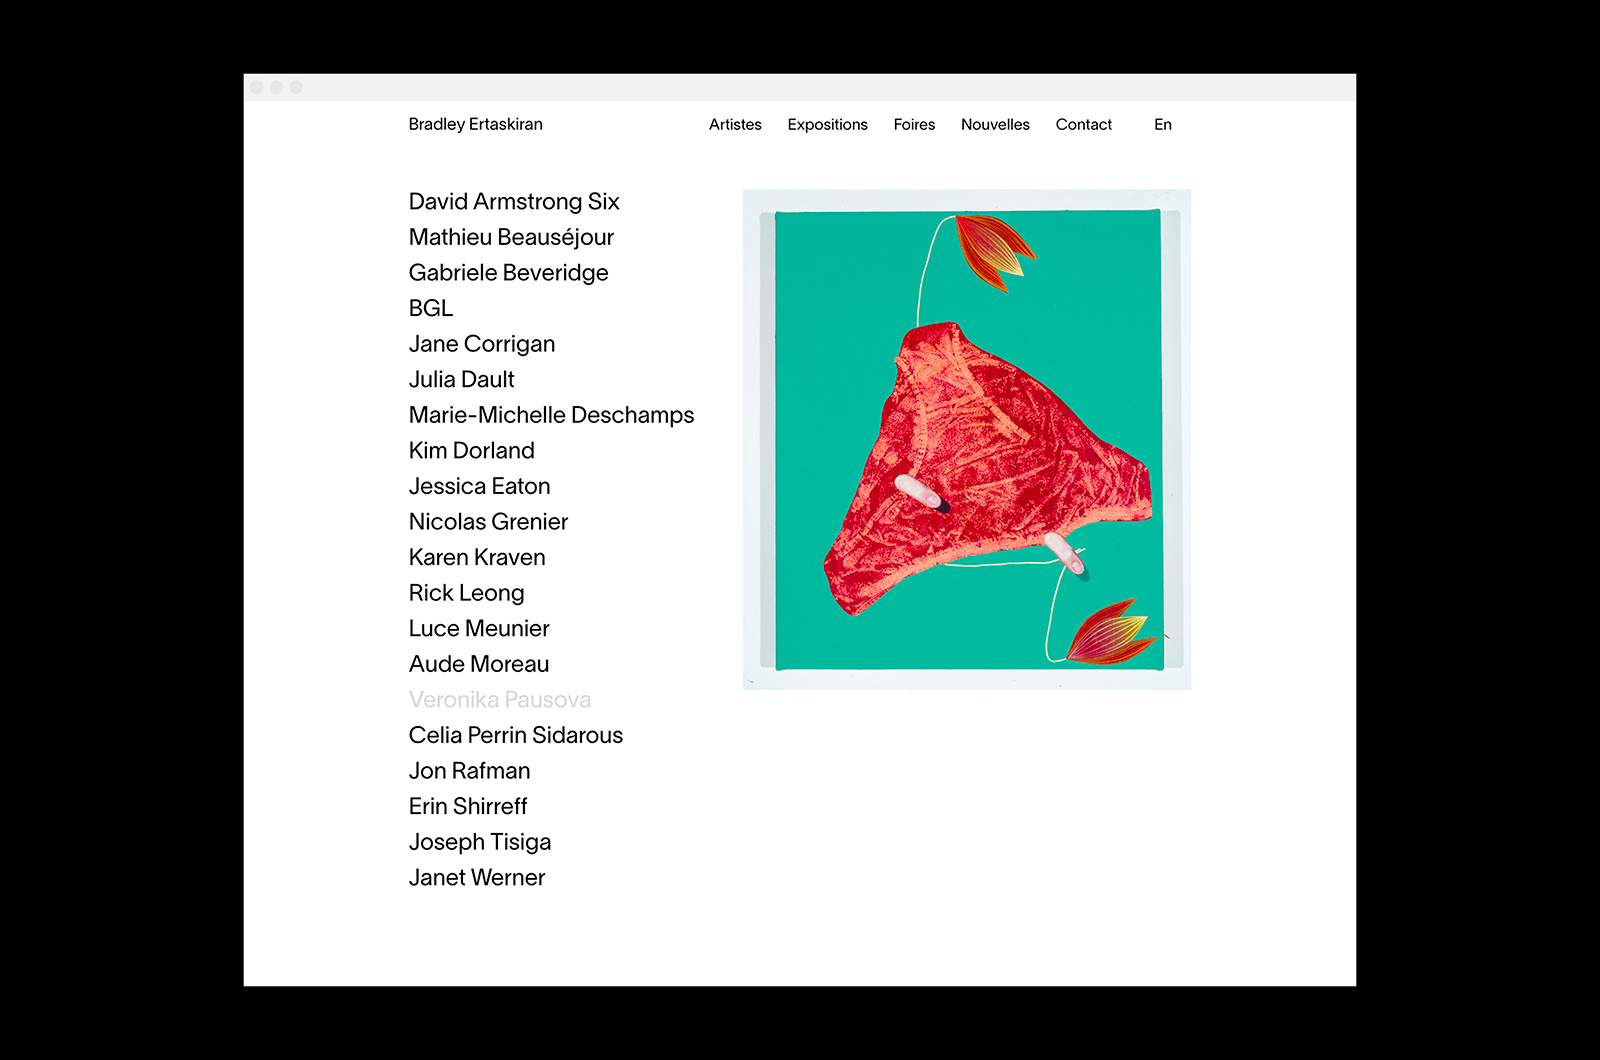Open Kim Dorland's artist page
Viewport: 1600px width, 1060px height.
(471, 450)
